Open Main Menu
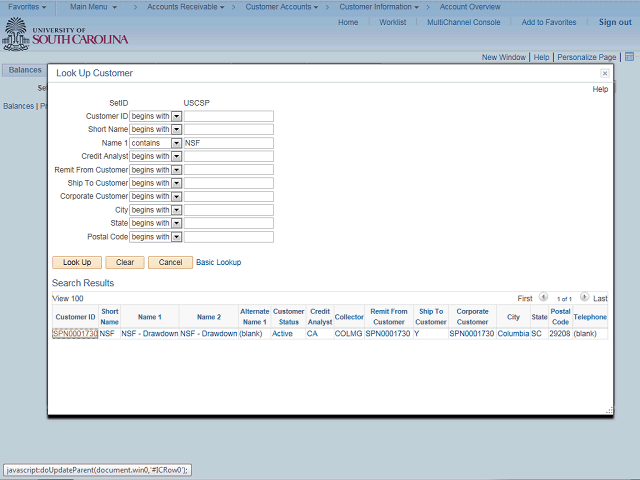The height and width of the screenshot is (480, 640). pos(93,7)
